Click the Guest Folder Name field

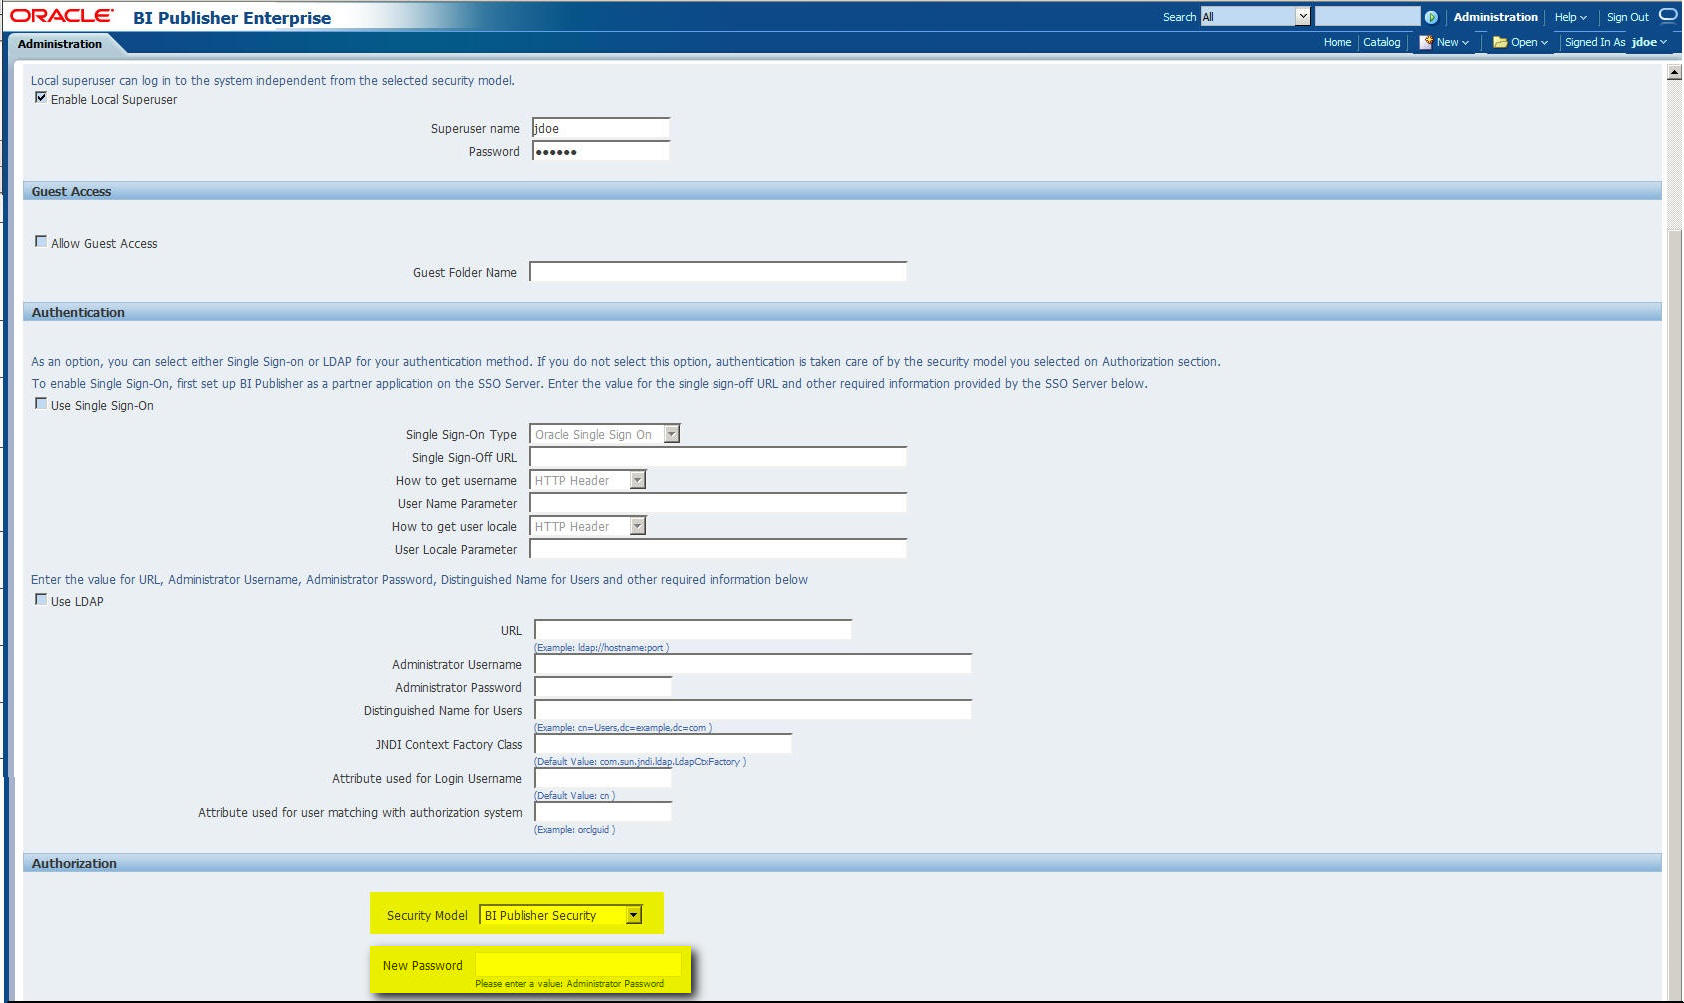[x=718, y=272]
